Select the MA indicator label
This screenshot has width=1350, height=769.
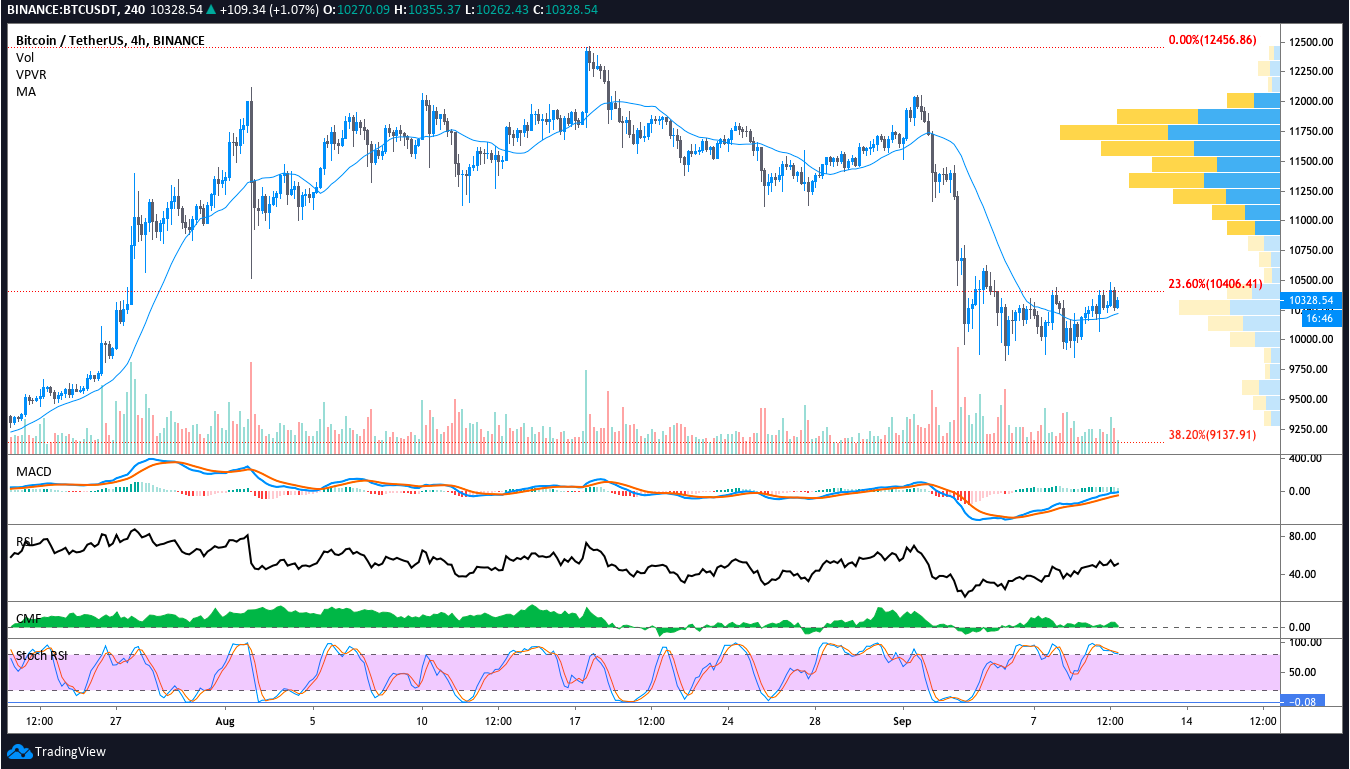pos(25,91)
